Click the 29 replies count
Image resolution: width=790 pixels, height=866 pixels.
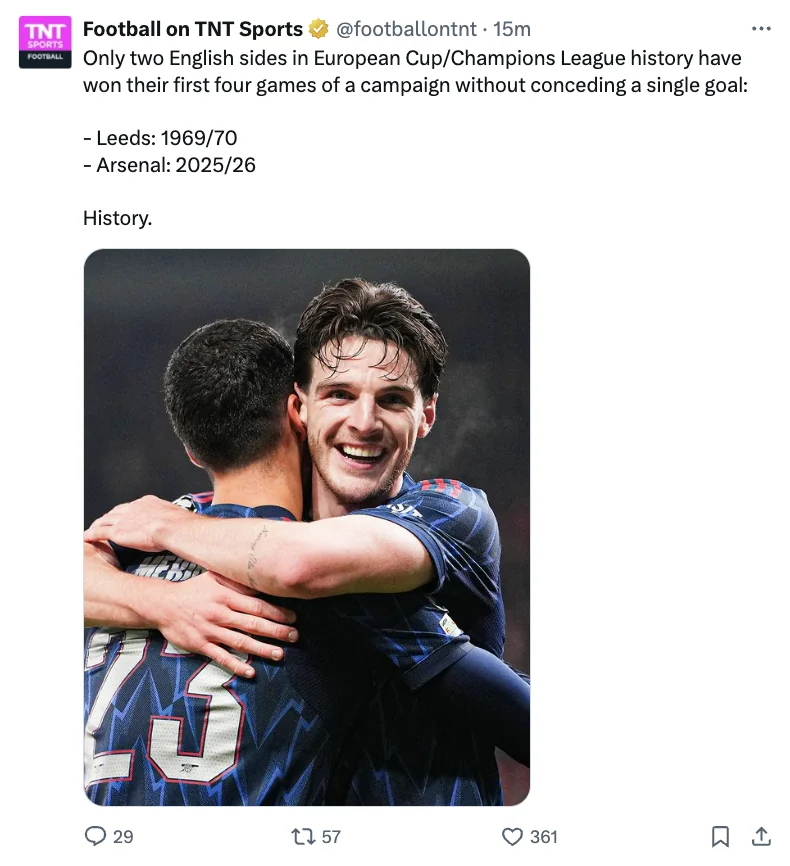(123, 837)
